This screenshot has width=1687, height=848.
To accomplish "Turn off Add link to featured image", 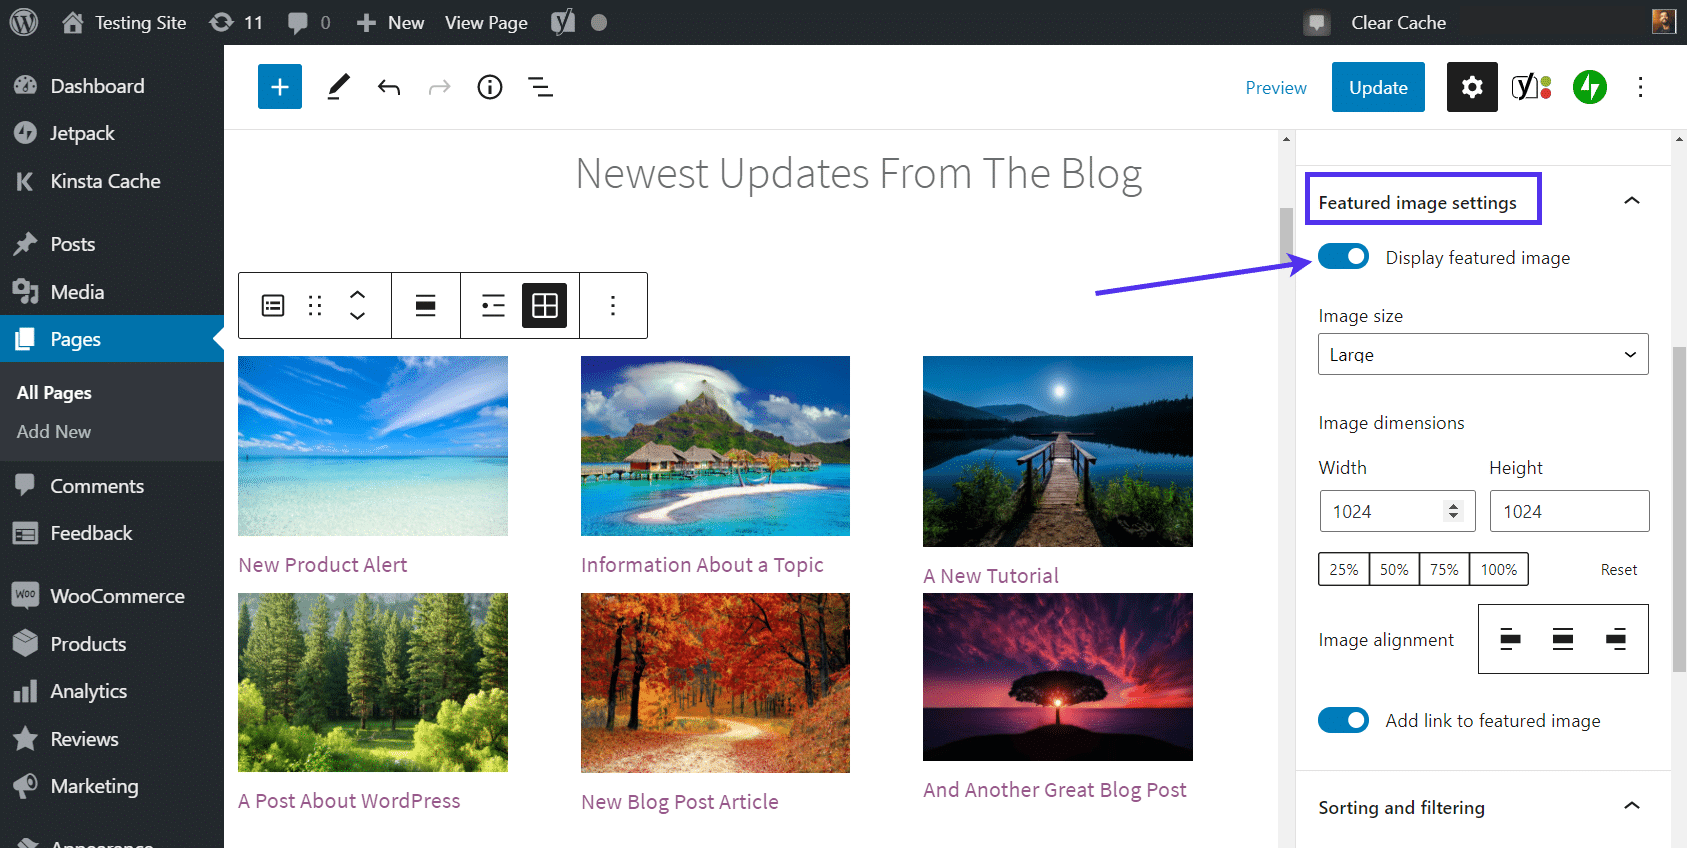I will [x=1343, y=720].
